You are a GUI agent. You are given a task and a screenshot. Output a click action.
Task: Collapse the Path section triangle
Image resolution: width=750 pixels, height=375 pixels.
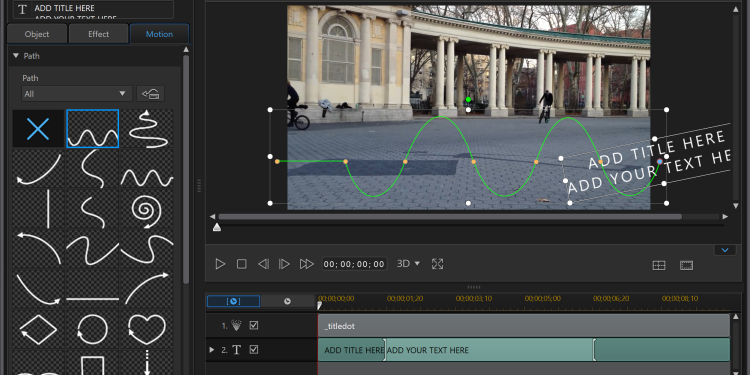[x=15, y=56]
